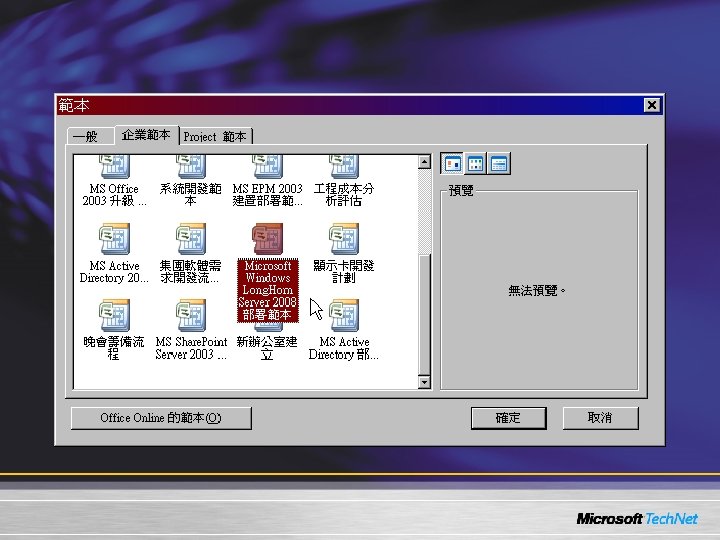Click the template list scroll up arrow
The height and width of the screenshot is (540, 720).
click(x=424, y=162)
